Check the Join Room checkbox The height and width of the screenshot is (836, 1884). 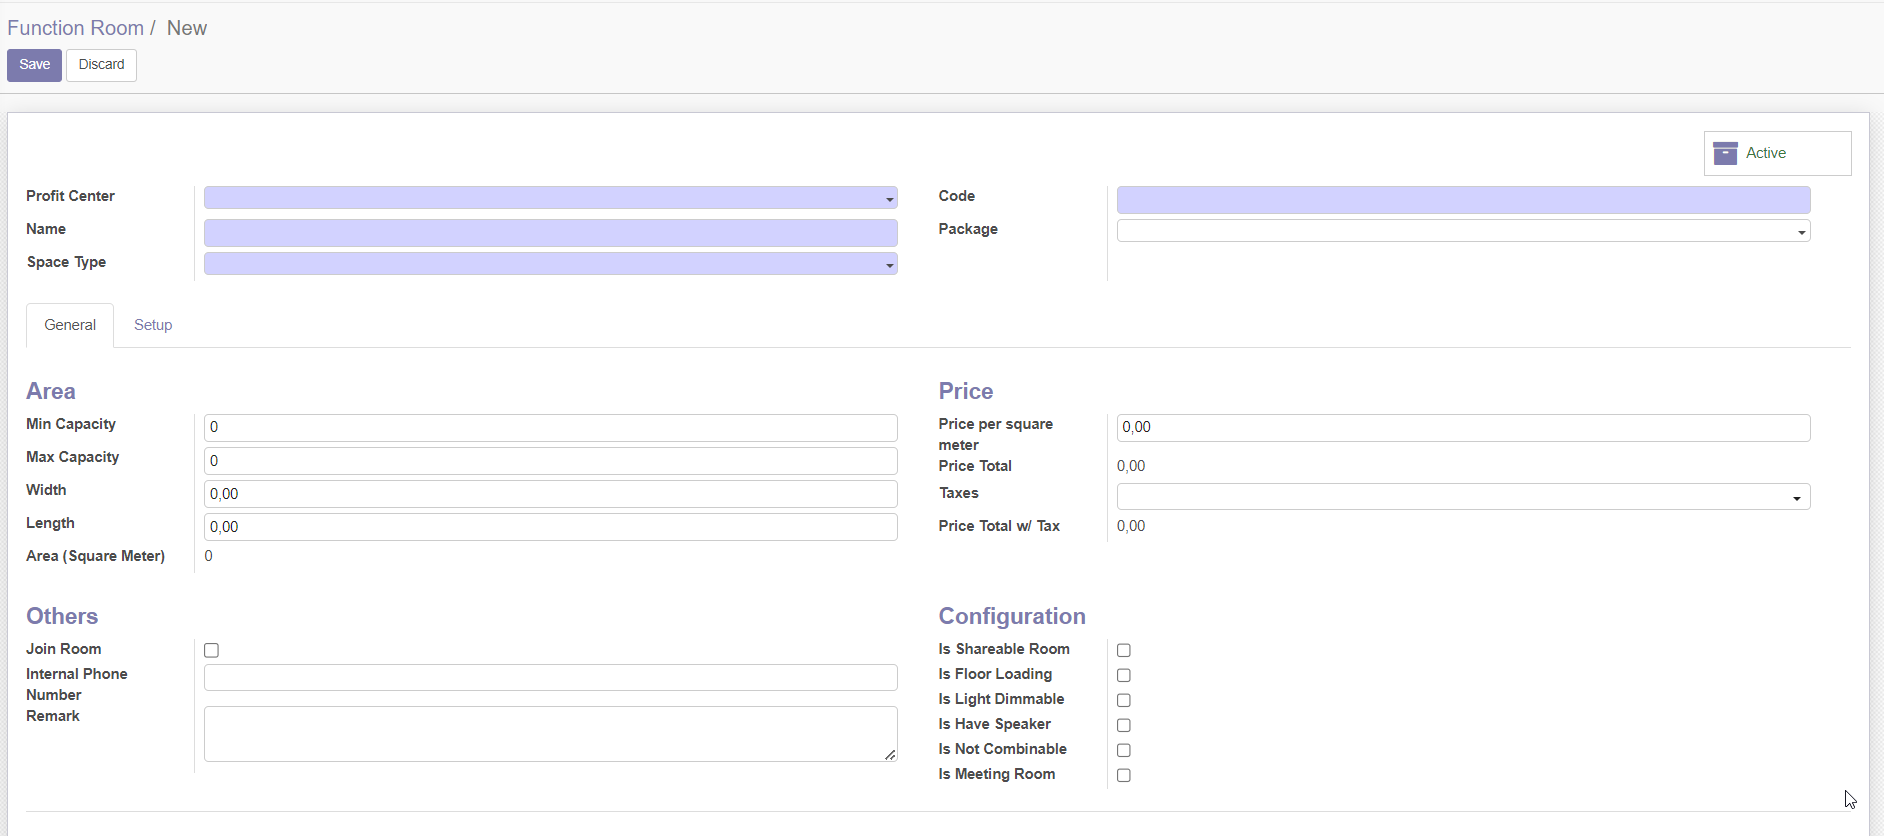tap(211, 650)
